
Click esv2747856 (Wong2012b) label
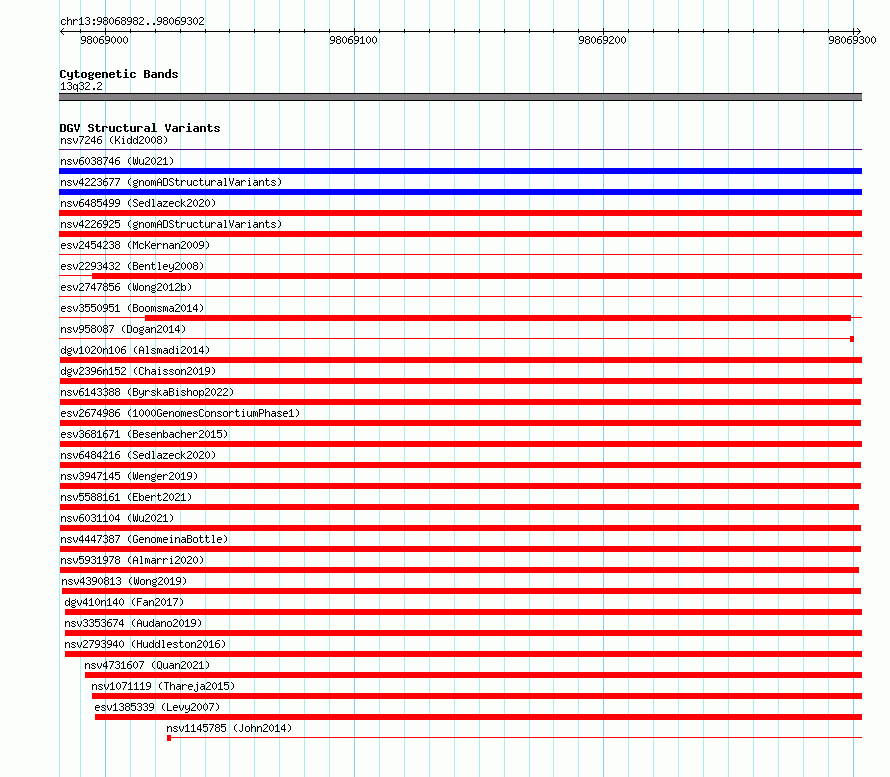(x=126, y=287)
